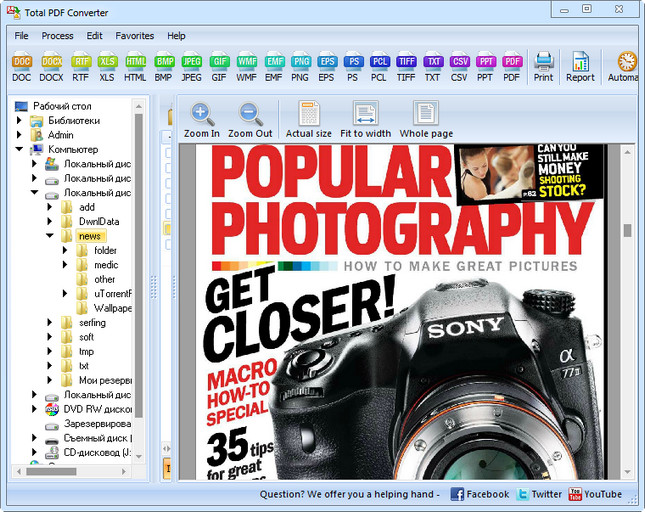Select the CD-дисковод drive item

pyautogui.click(x=97, y=452)
